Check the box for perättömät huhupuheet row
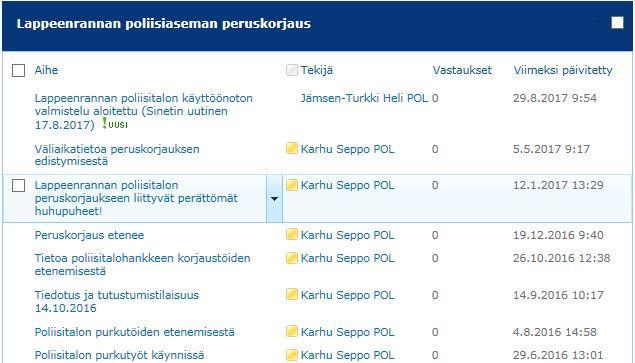The image size is (635, 363). 19,186
